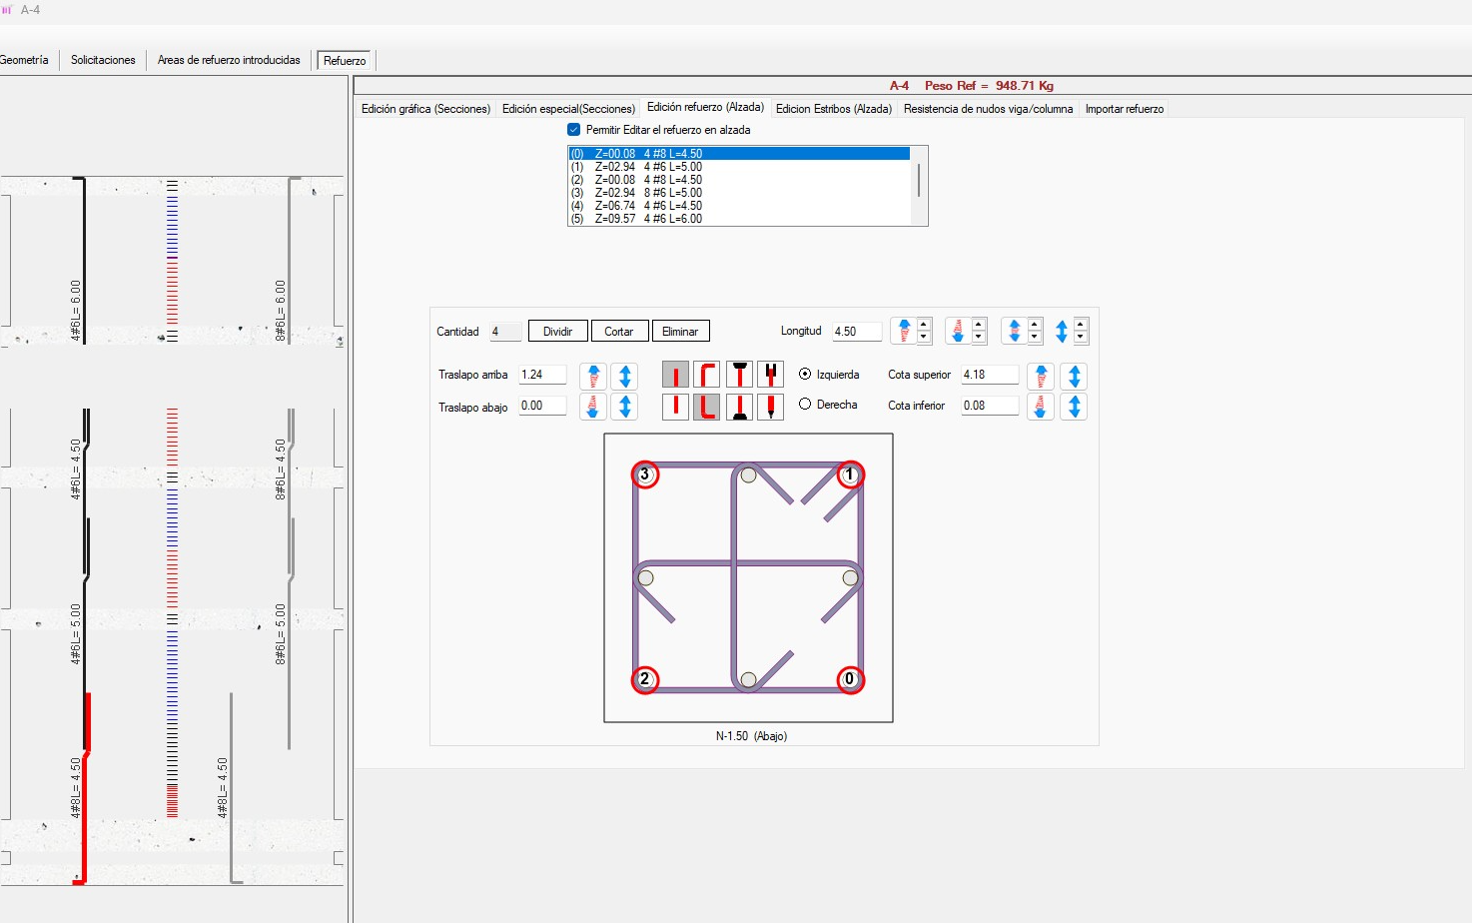Screen dimensions: 1472x923
Task: Choose bottom plate anchor end icon
Action: [739, 407]
